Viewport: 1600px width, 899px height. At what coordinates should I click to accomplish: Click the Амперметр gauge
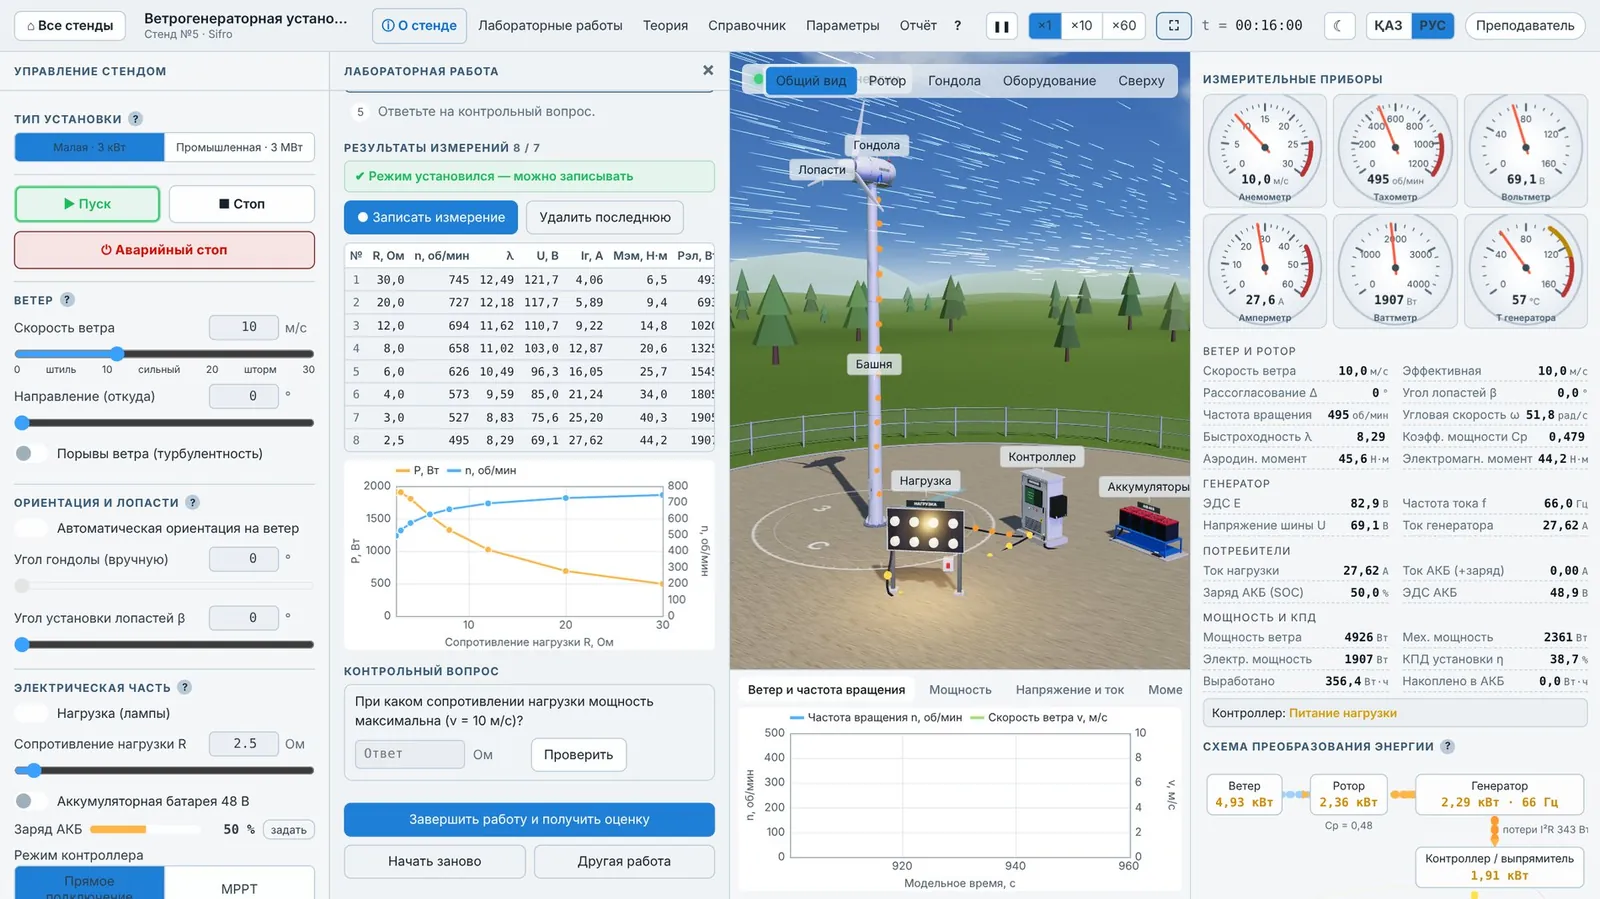(x=1265, y=271)
